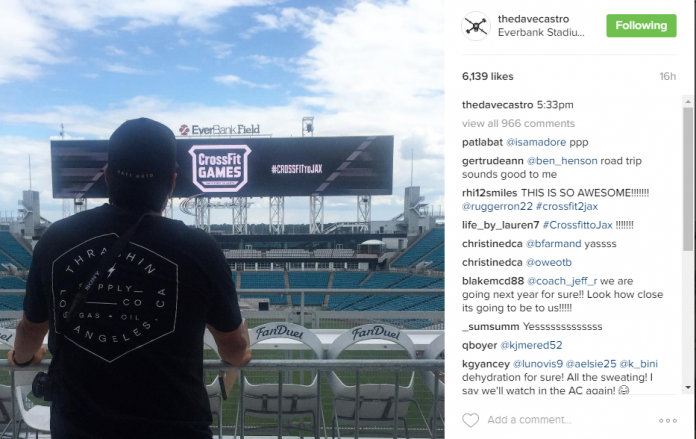Screen dimensions: 696x439
Task: Click the comments scrollbar thumb
Action: [688, 178]
